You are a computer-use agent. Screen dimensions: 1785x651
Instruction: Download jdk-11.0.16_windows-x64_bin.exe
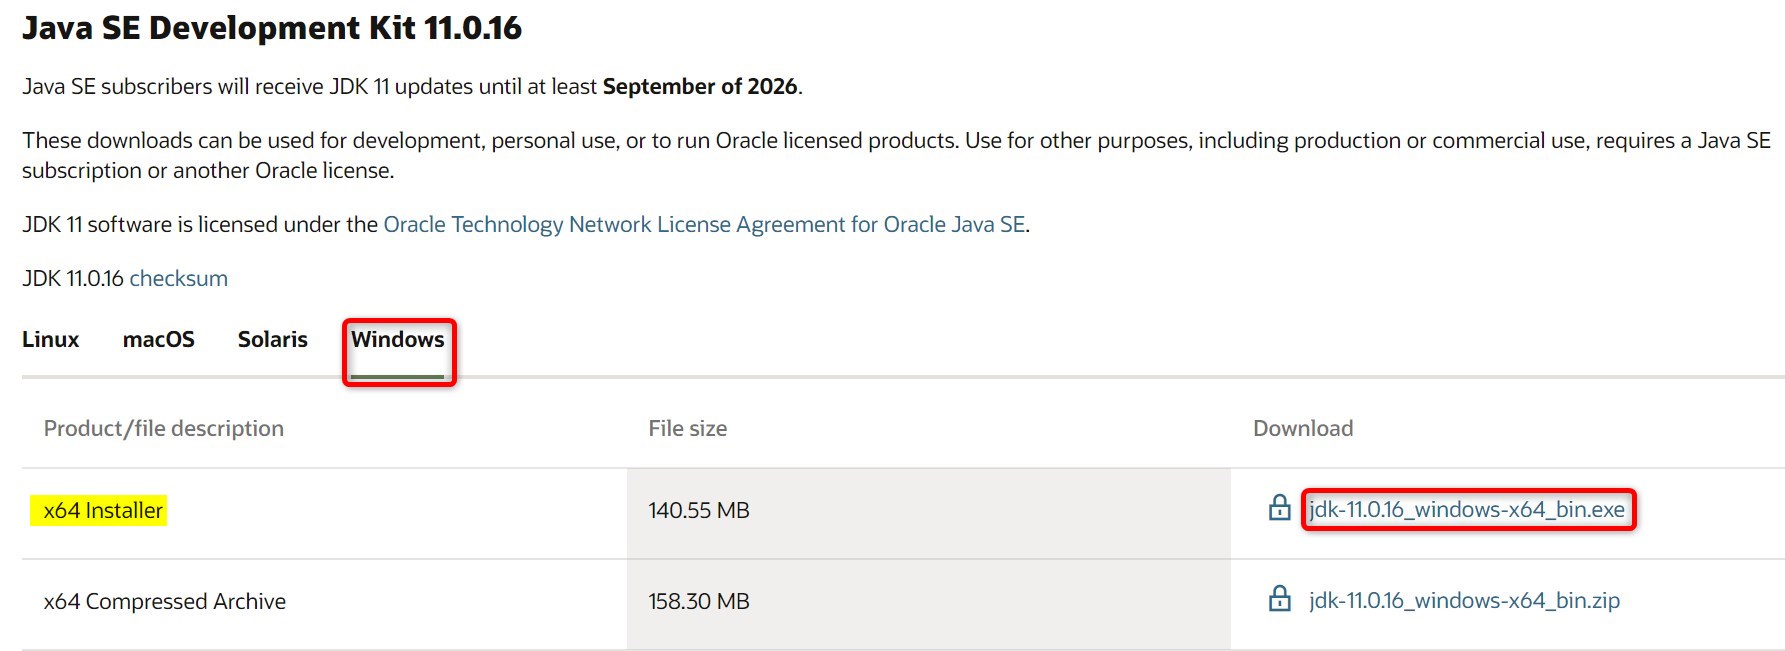pos(1466,510)
